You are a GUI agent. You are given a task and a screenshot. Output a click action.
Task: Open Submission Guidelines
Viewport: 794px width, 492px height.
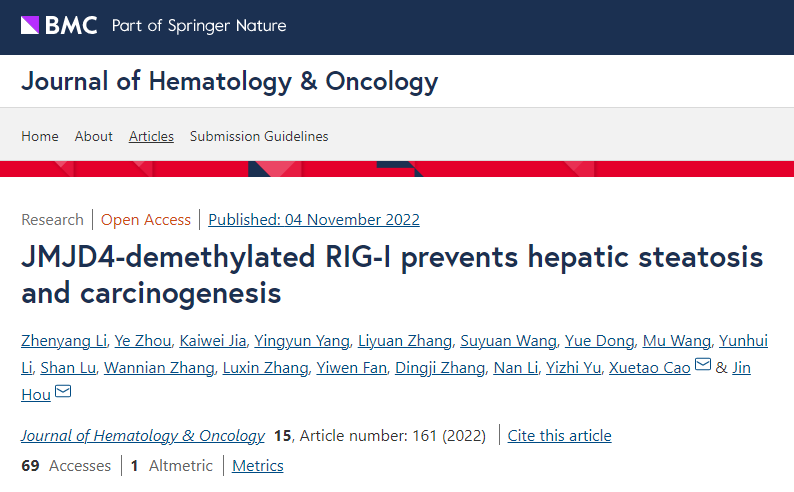(259, 136)
